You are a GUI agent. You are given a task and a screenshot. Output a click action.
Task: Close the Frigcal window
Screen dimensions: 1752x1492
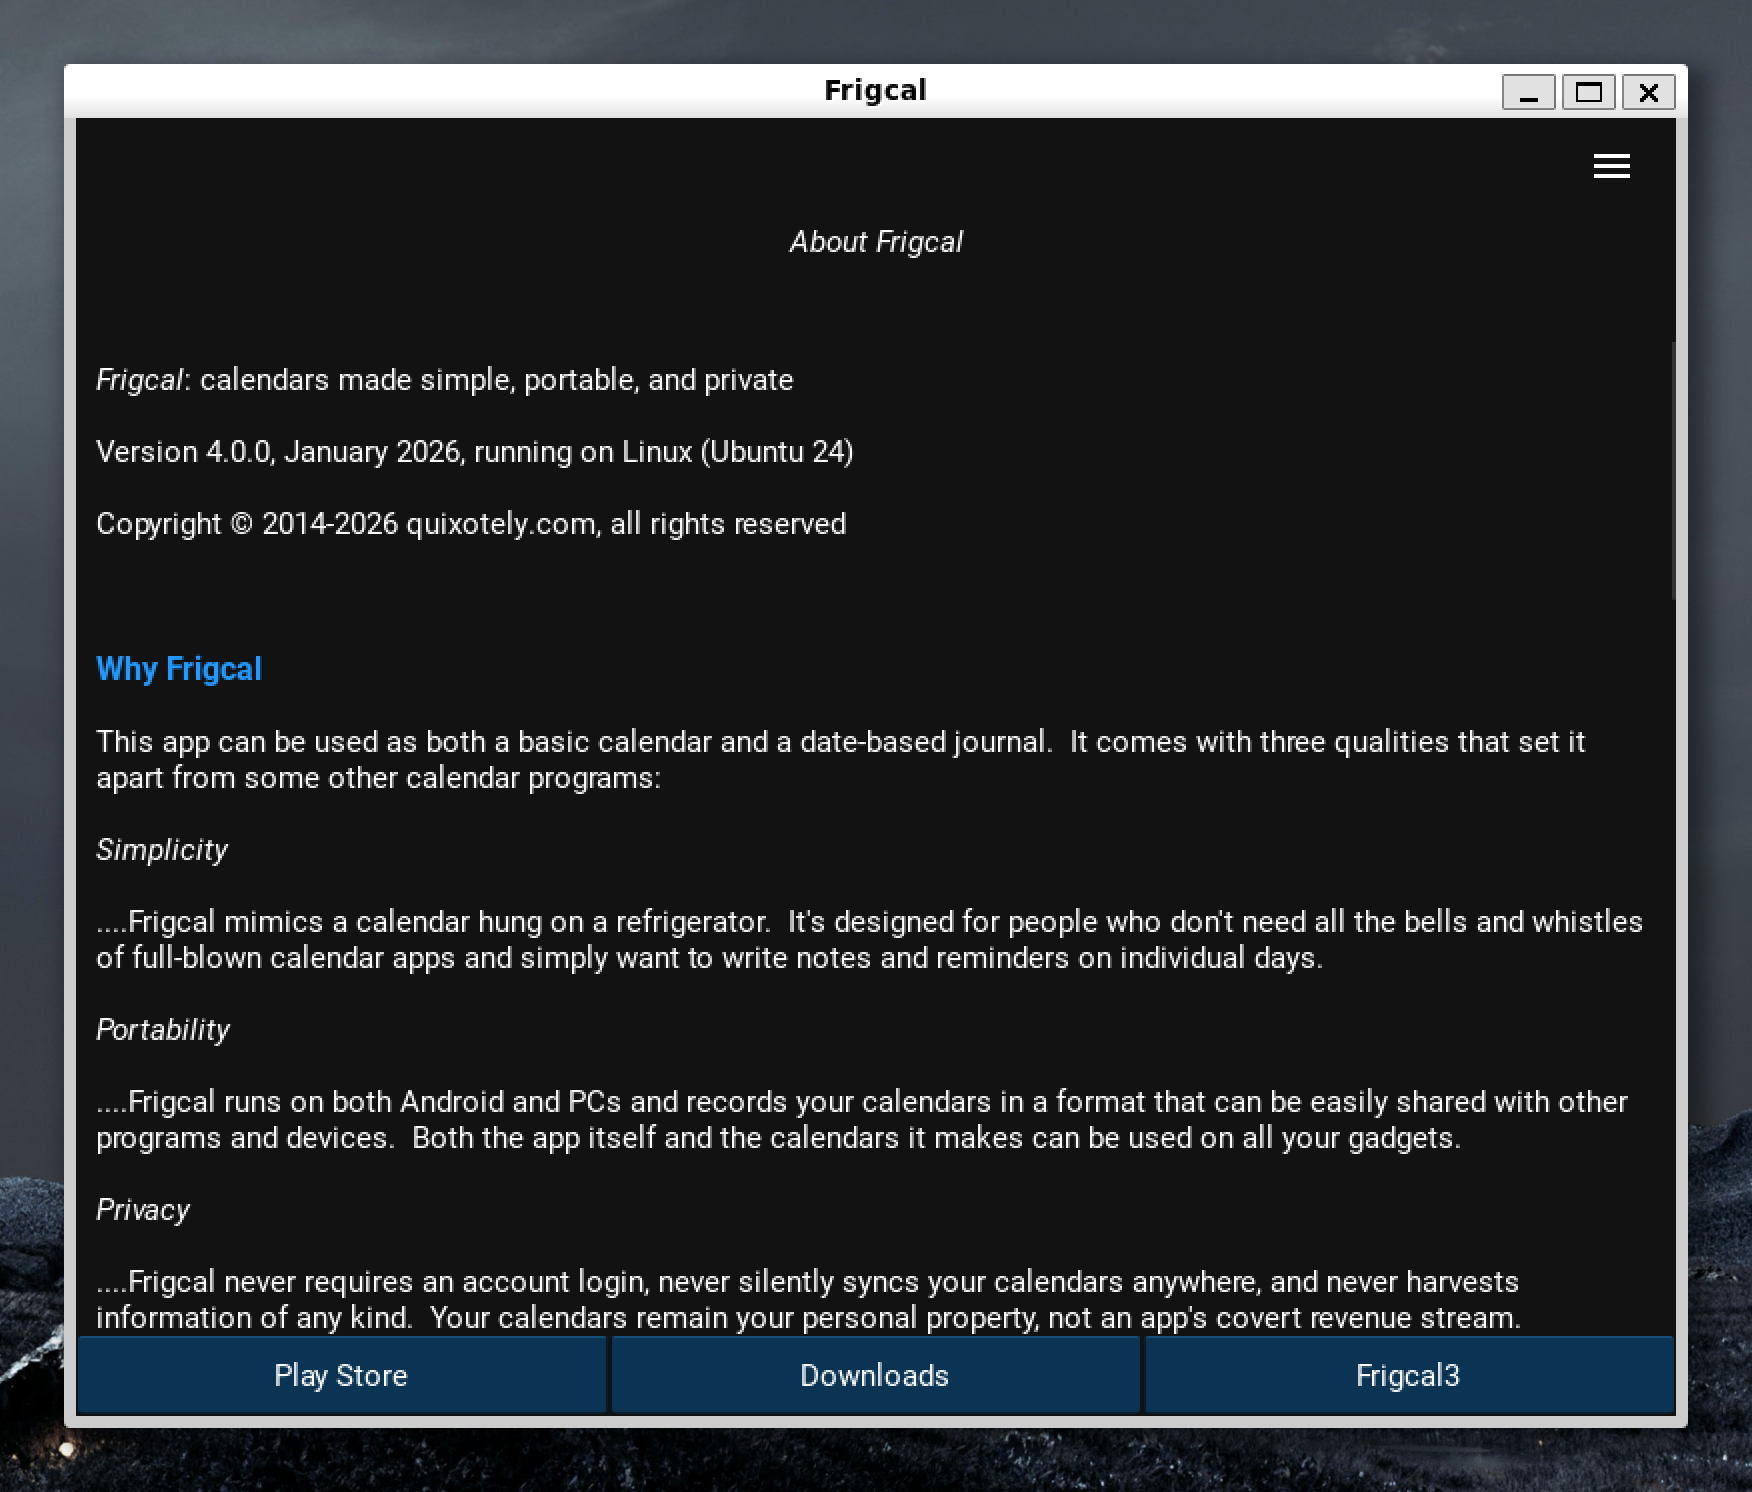[x=1648, y=93]
